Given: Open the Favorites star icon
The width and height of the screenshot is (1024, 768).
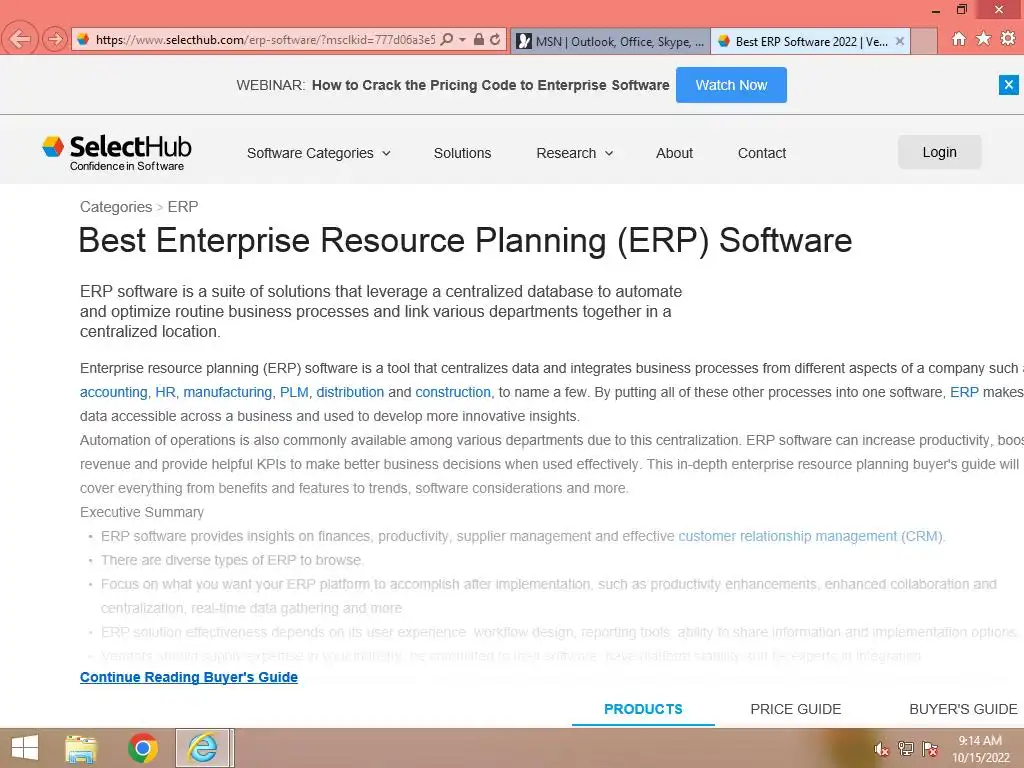Looking at the screenshot, I should click(x=983, y=39).
